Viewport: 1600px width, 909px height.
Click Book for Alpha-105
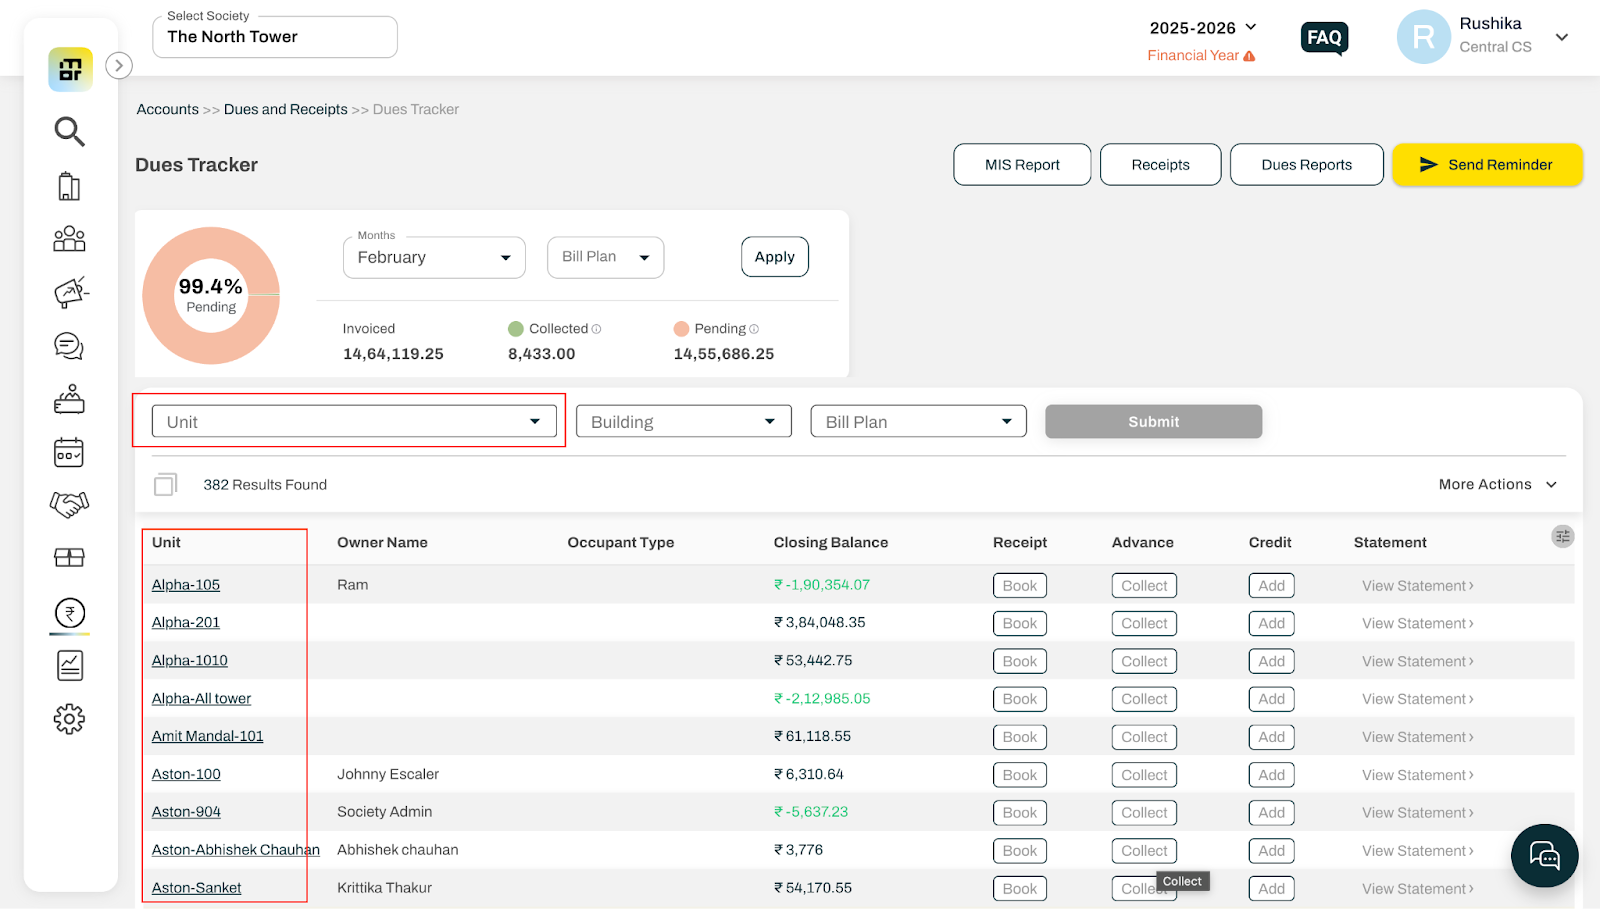pos(1020,586)
